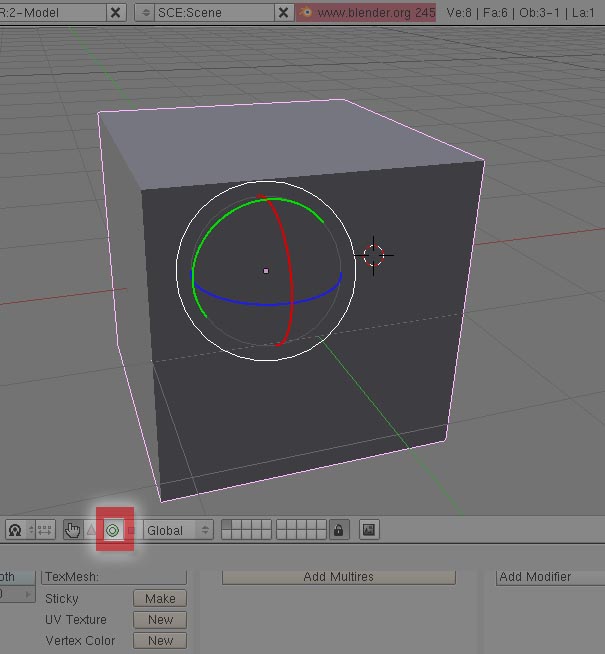Image resolution: width=605 pixels, height=654 pixels.
Task: Activate the first layer of the second layer grid
Action: [x=281, y=525]
